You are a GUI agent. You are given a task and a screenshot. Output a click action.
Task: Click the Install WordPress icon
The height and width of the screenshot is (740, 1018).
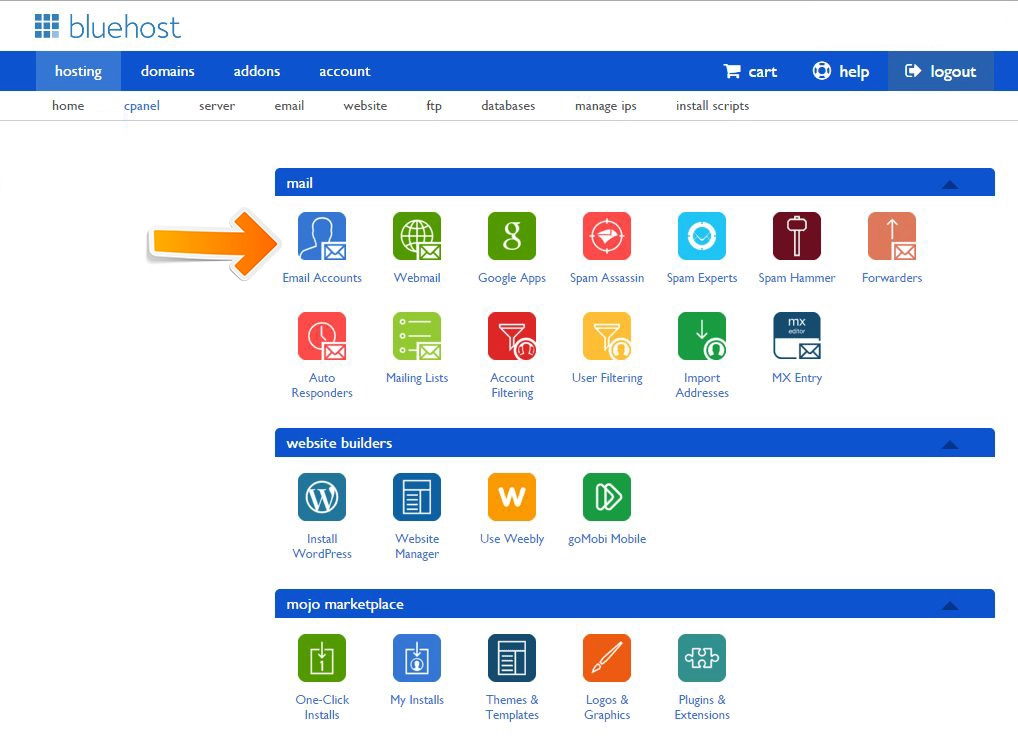click(322, 497)
